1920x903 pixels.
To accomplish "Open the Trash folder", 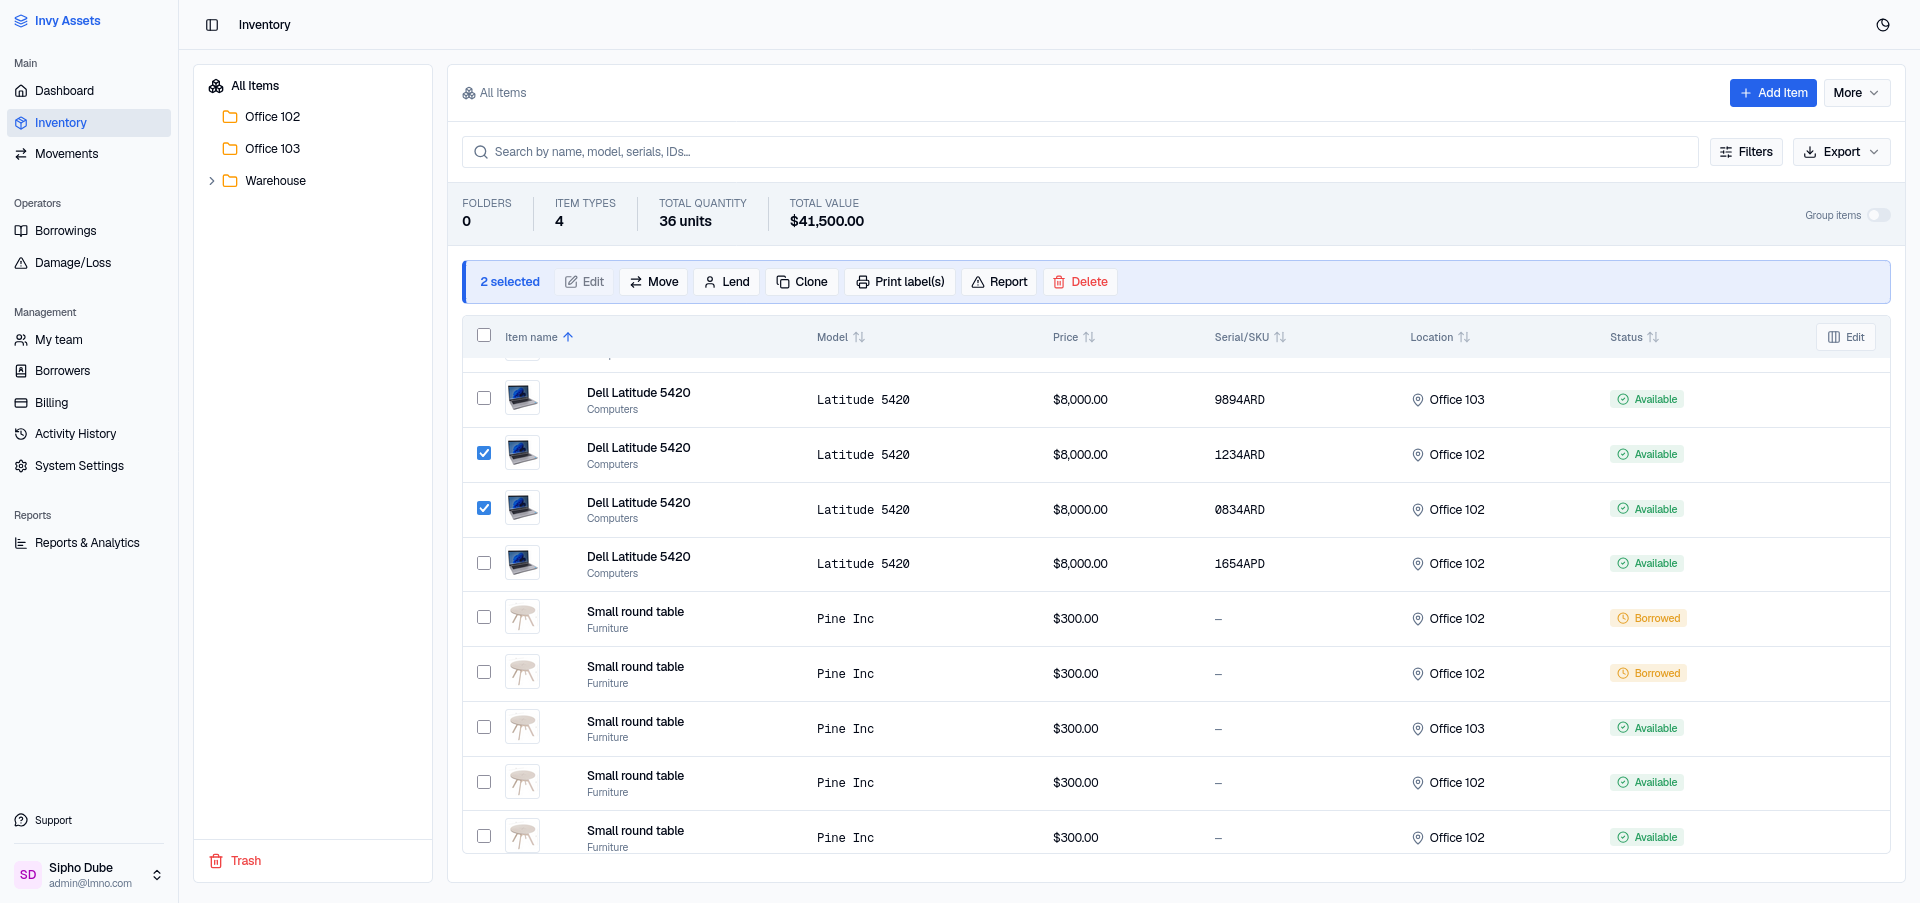I will (235, 861).
